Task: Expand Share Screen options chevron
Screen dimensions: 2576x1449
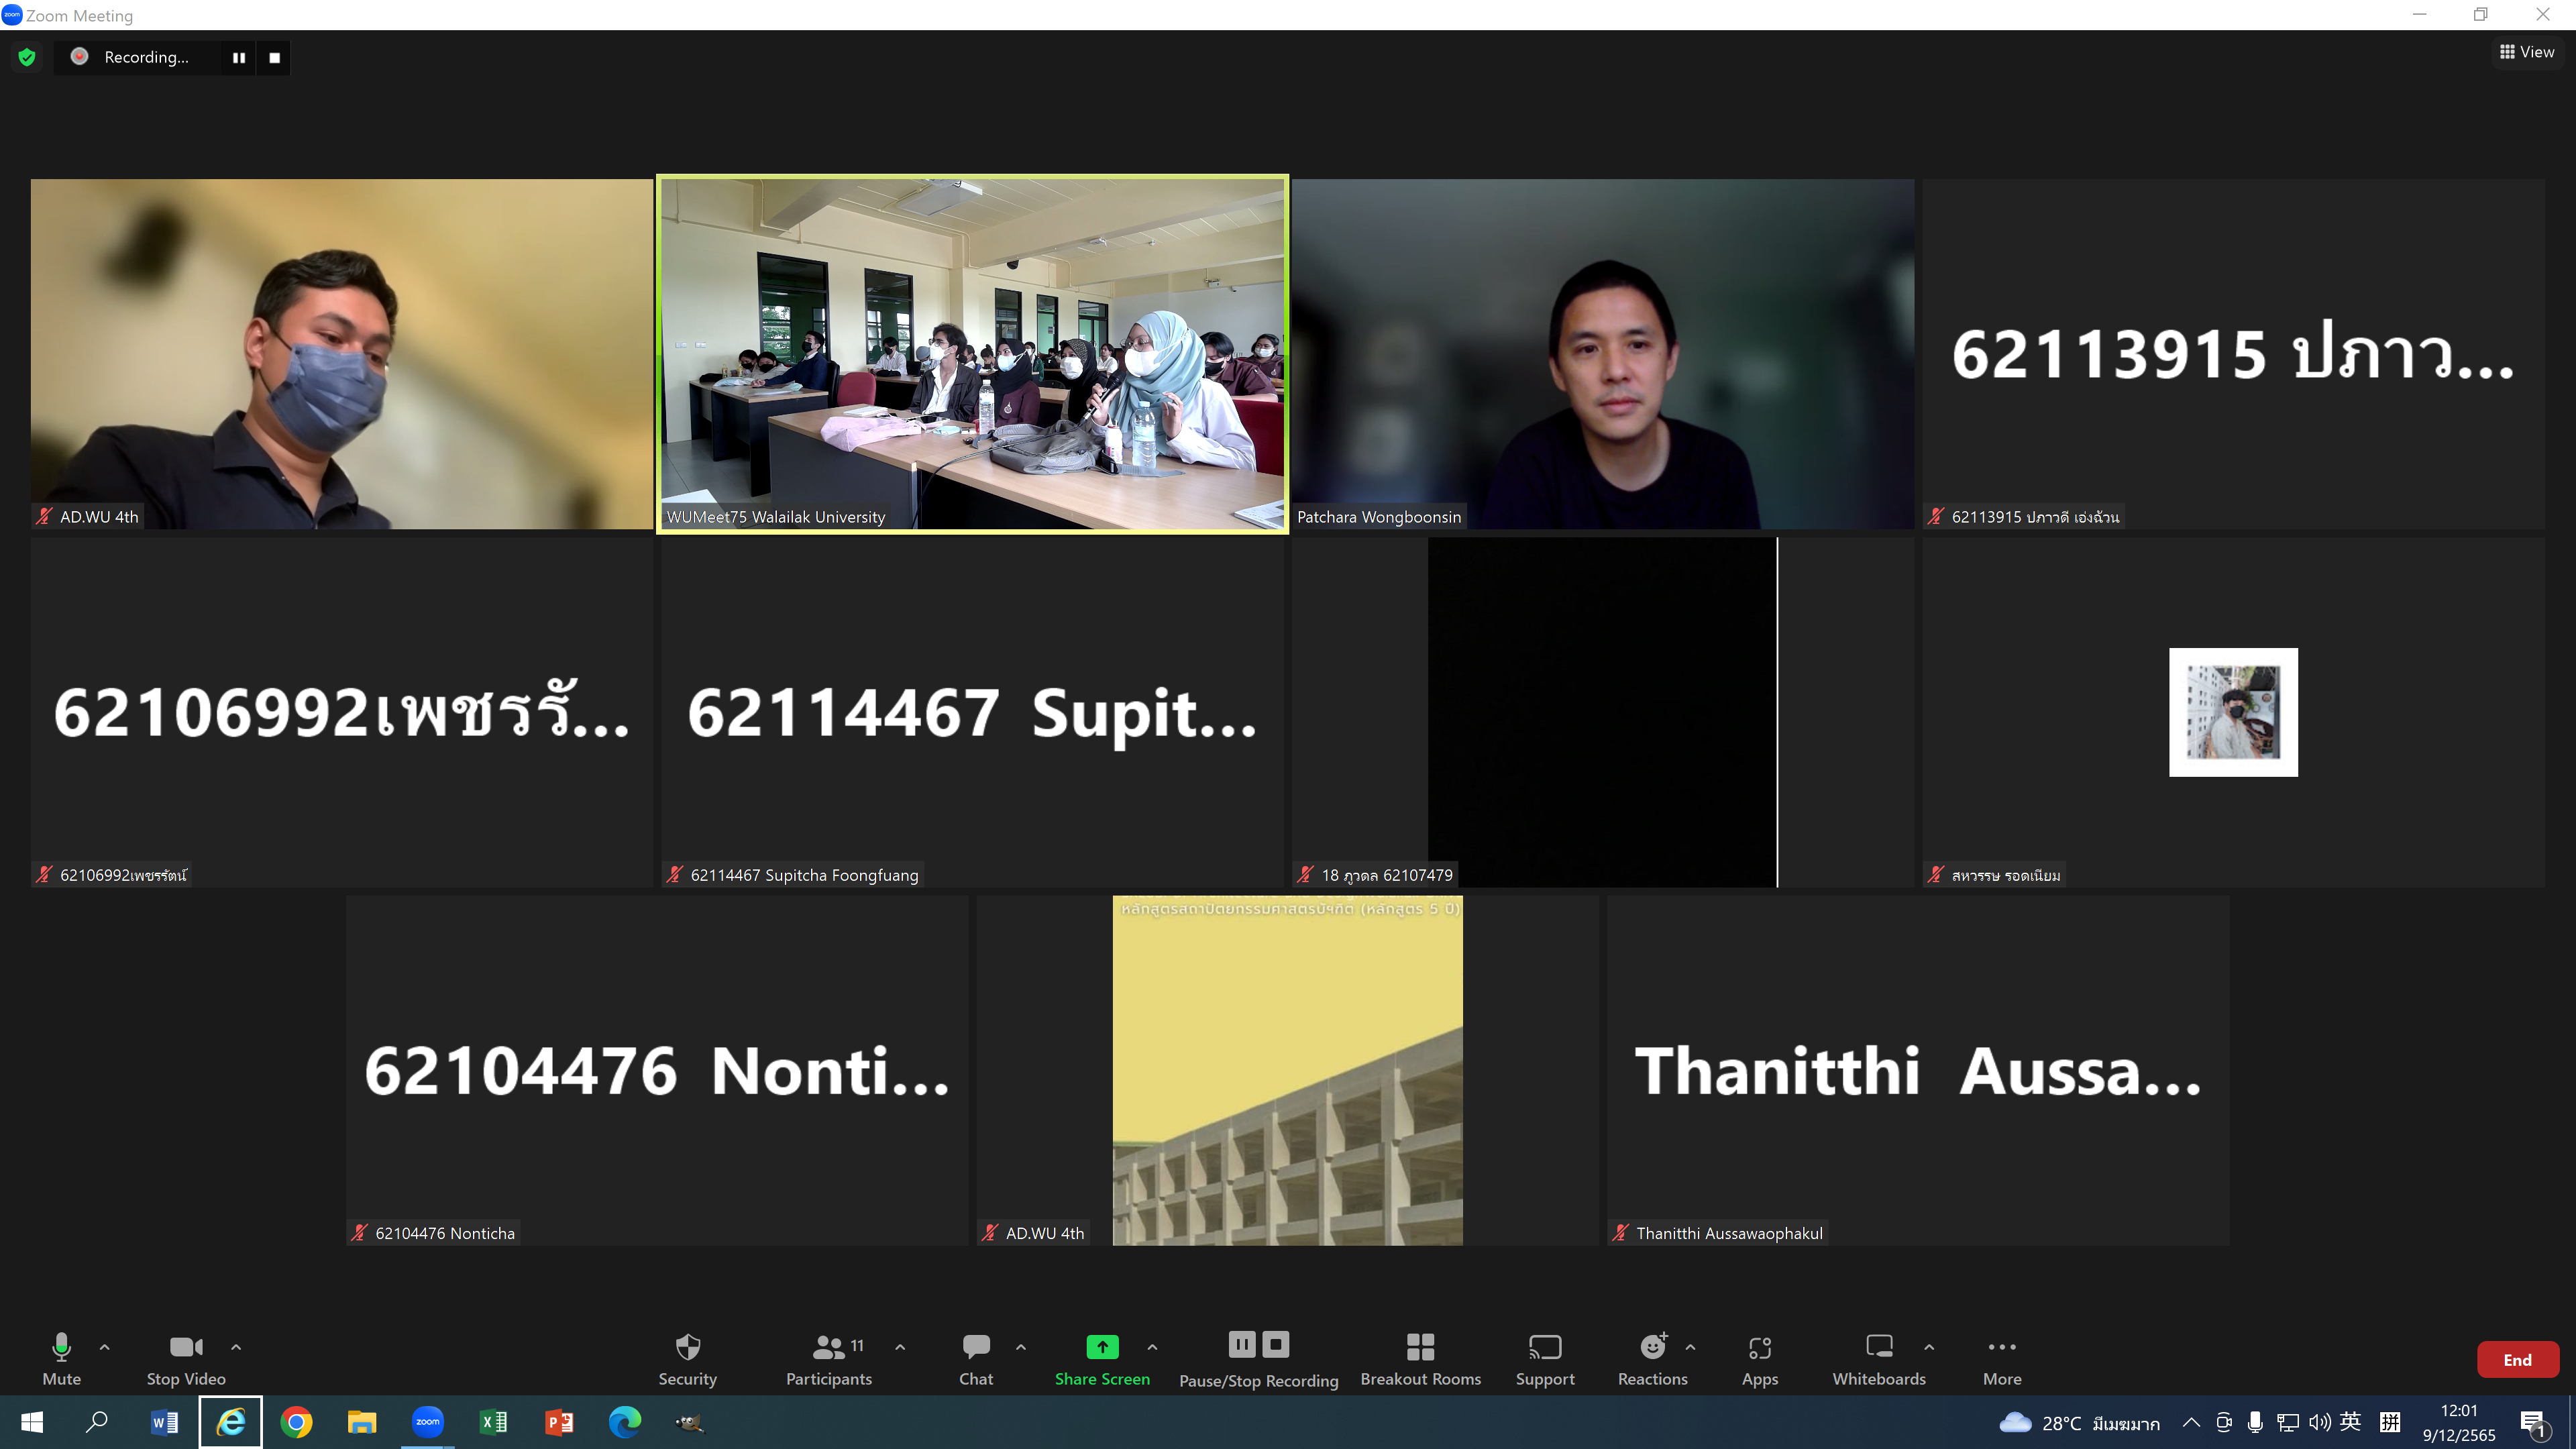Action: tap(1152, 1347)
